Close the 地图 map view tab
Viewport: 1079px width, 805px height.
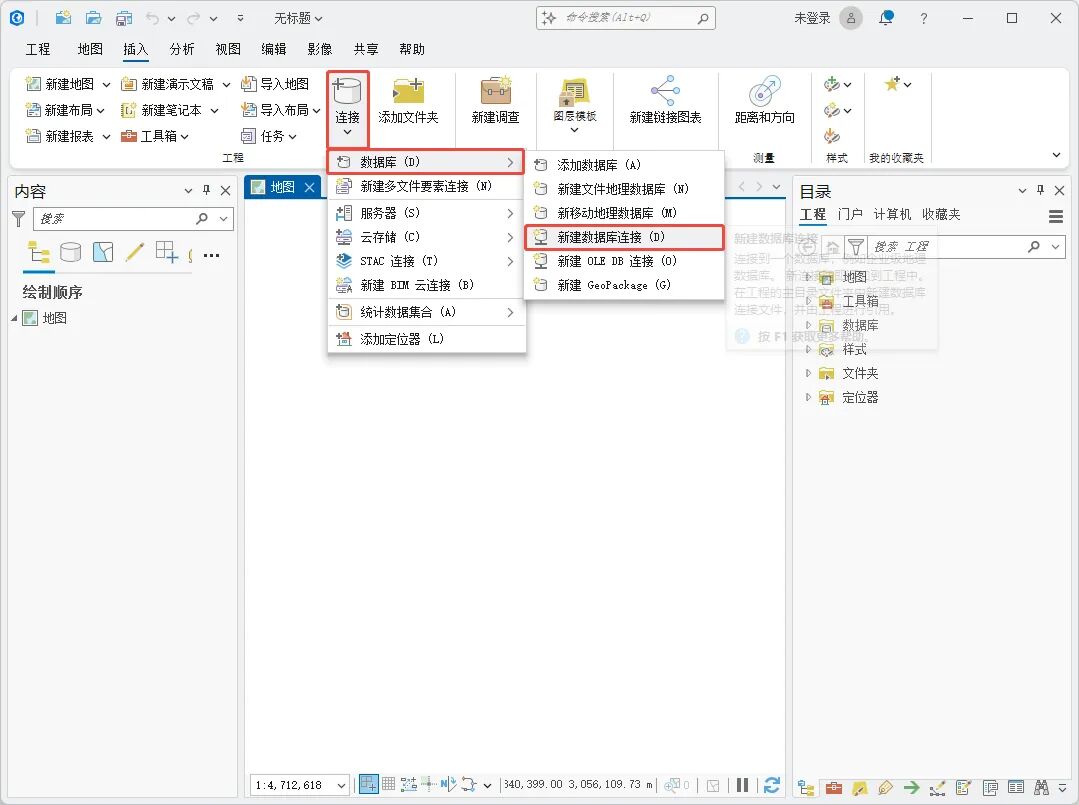(310, 187)
